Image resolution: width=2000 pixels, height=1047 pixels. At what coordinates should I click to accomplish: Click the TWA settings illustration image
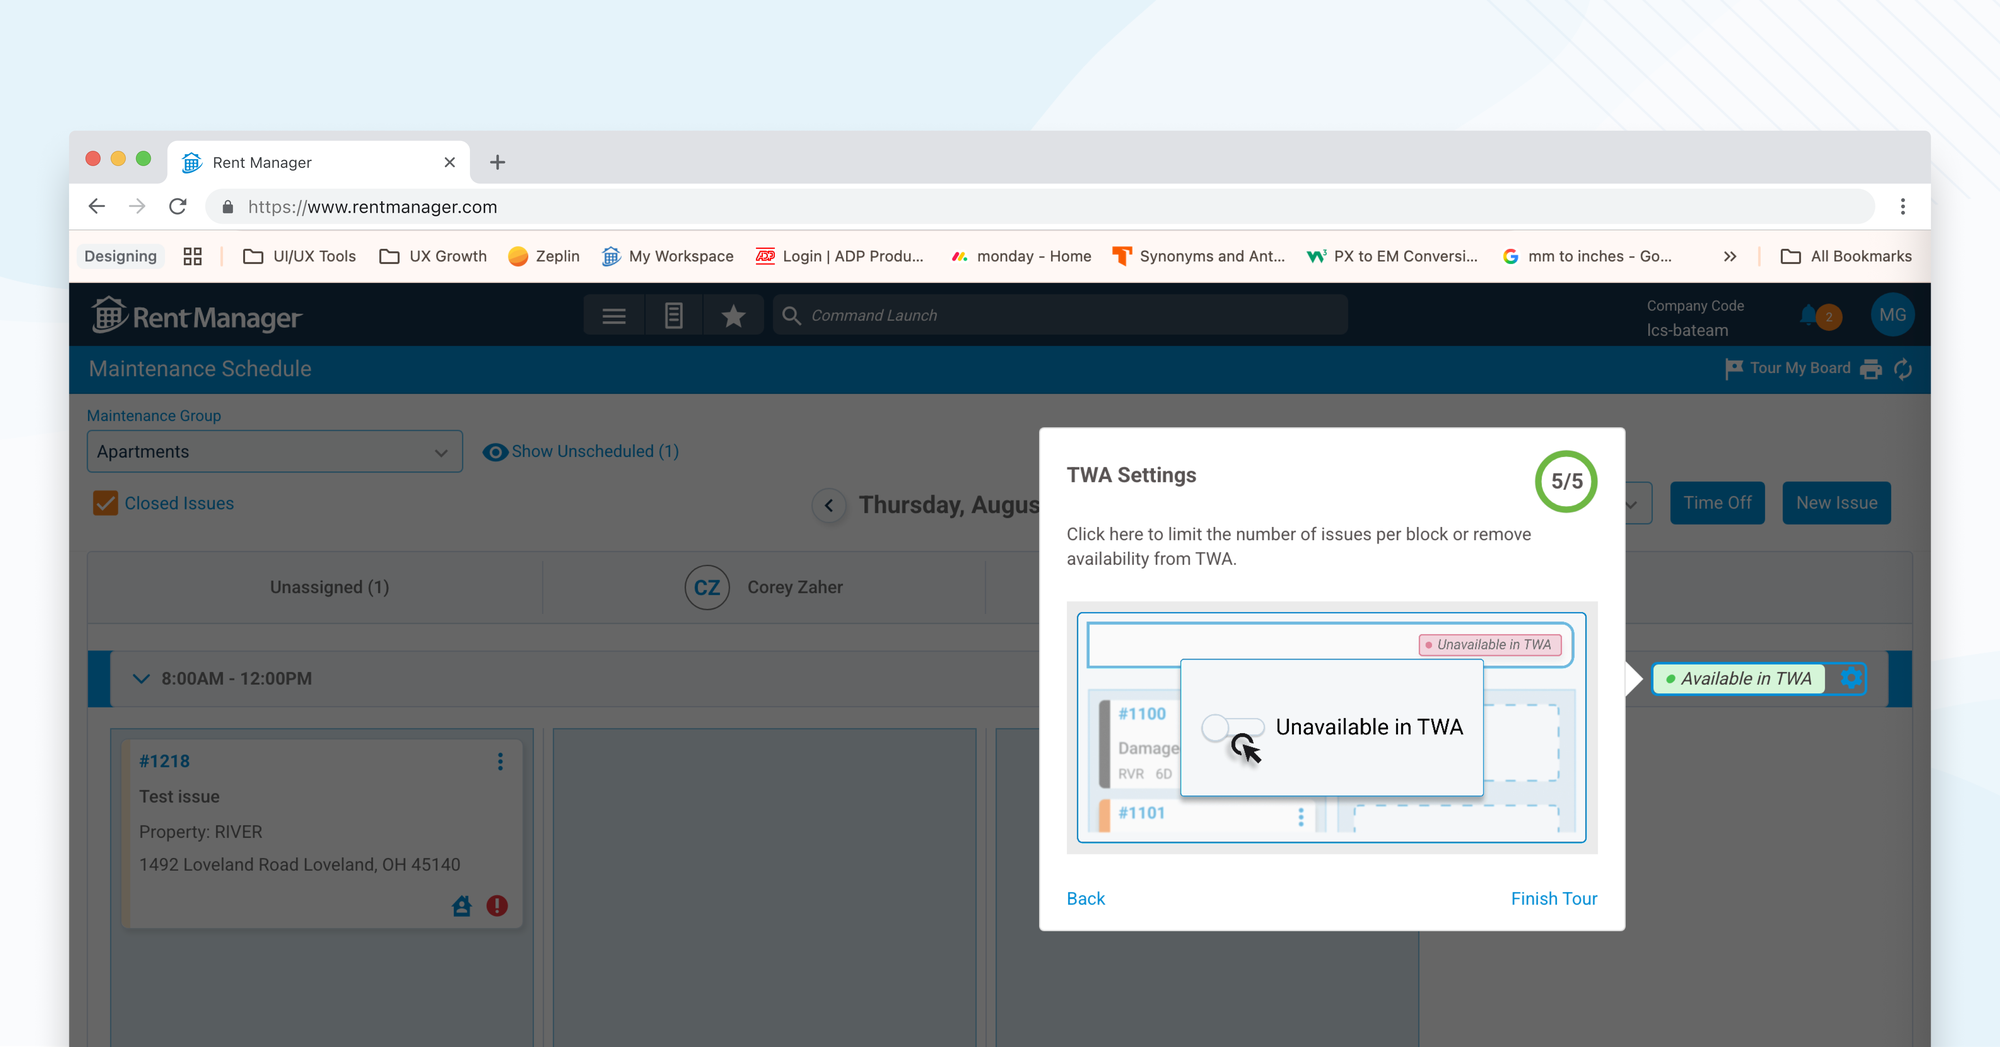(1332, 728)
